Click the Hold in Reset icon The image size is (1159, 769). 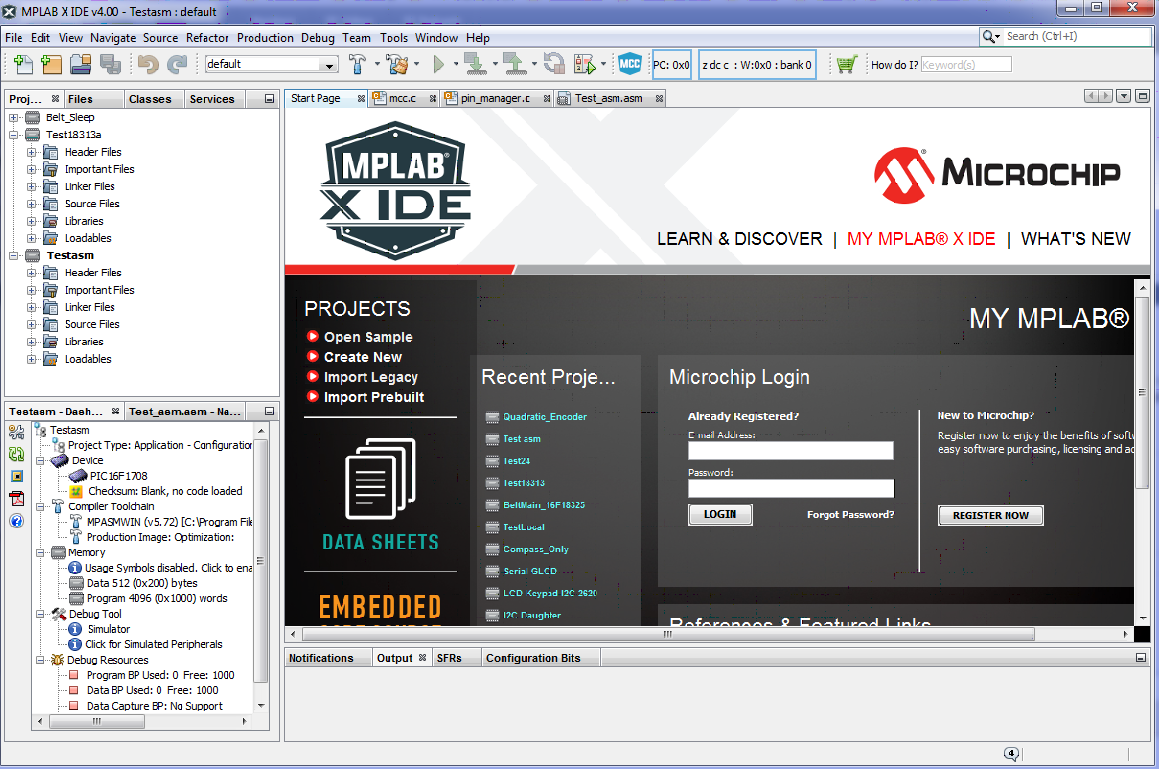(x=554, y=64)
